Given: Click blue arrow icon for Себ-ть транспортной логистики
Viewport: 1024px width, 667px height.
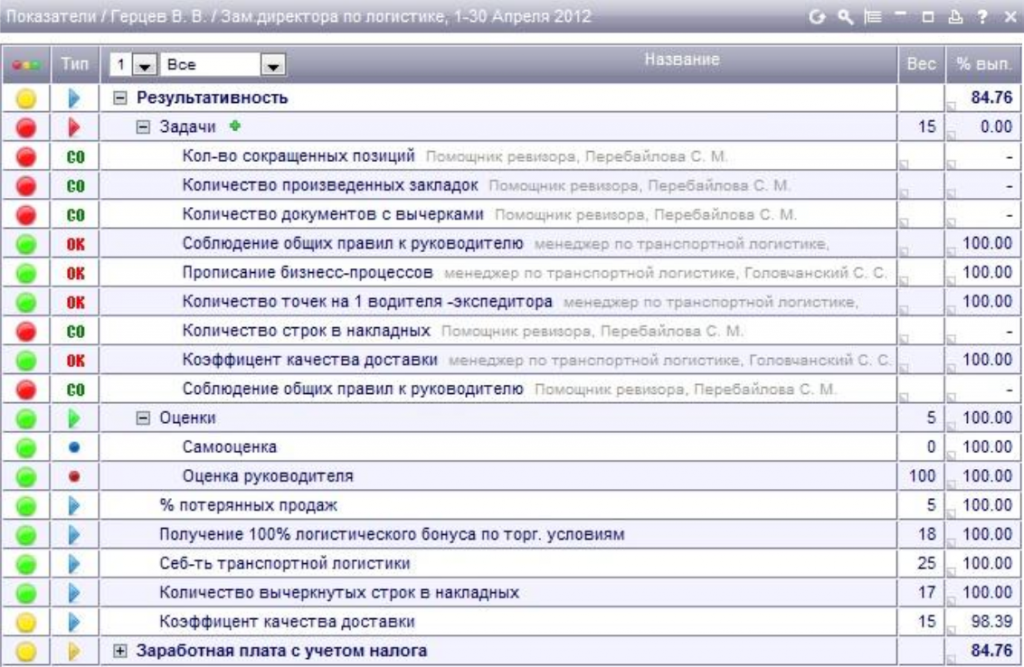Looking at the screenshot, I should tap(74, 564).
